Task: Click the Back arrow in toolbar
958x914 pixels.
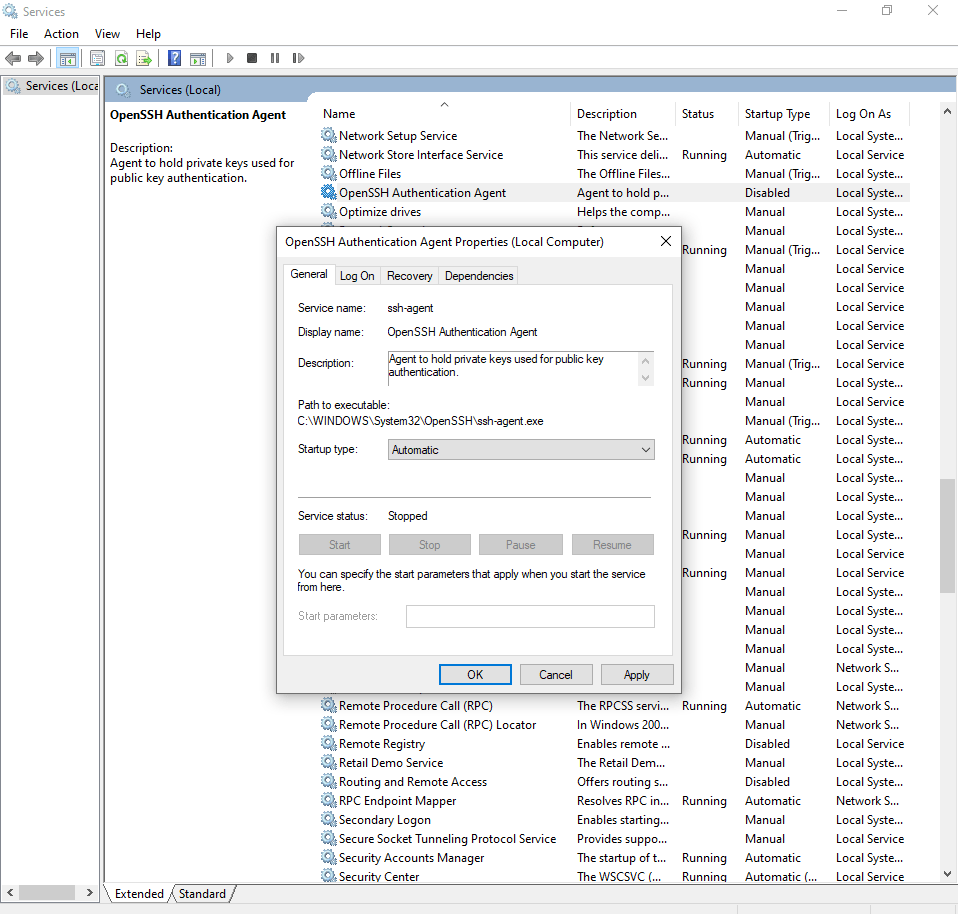Action: click(13, 59)
